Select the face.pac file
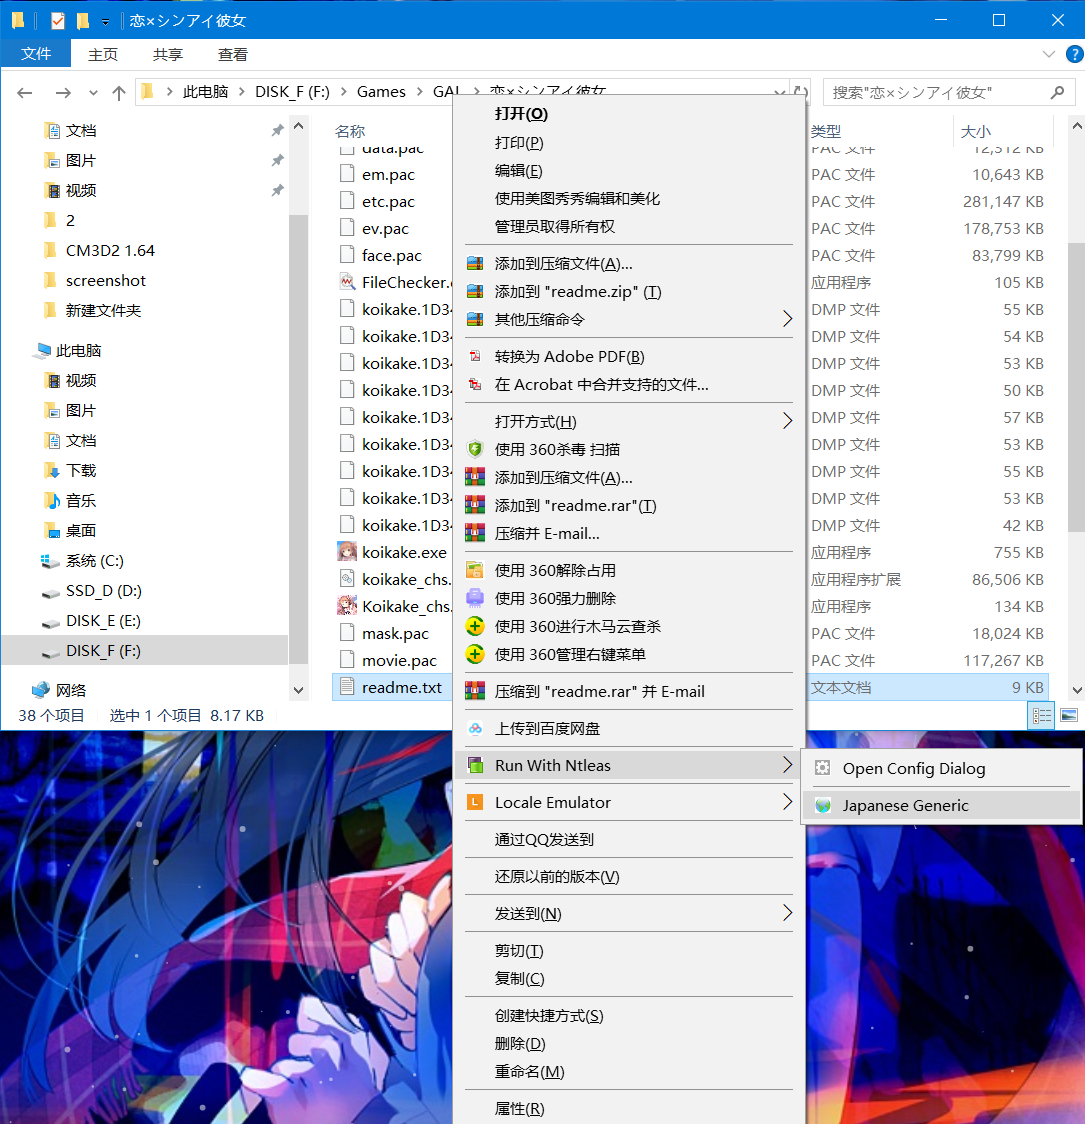 point(391,255)
